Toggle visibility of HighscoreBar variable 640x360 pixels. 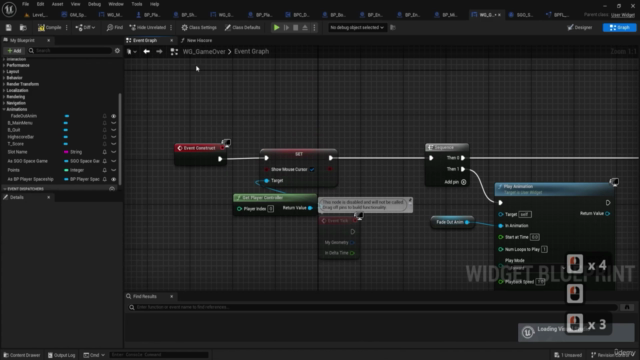(113, 137)
